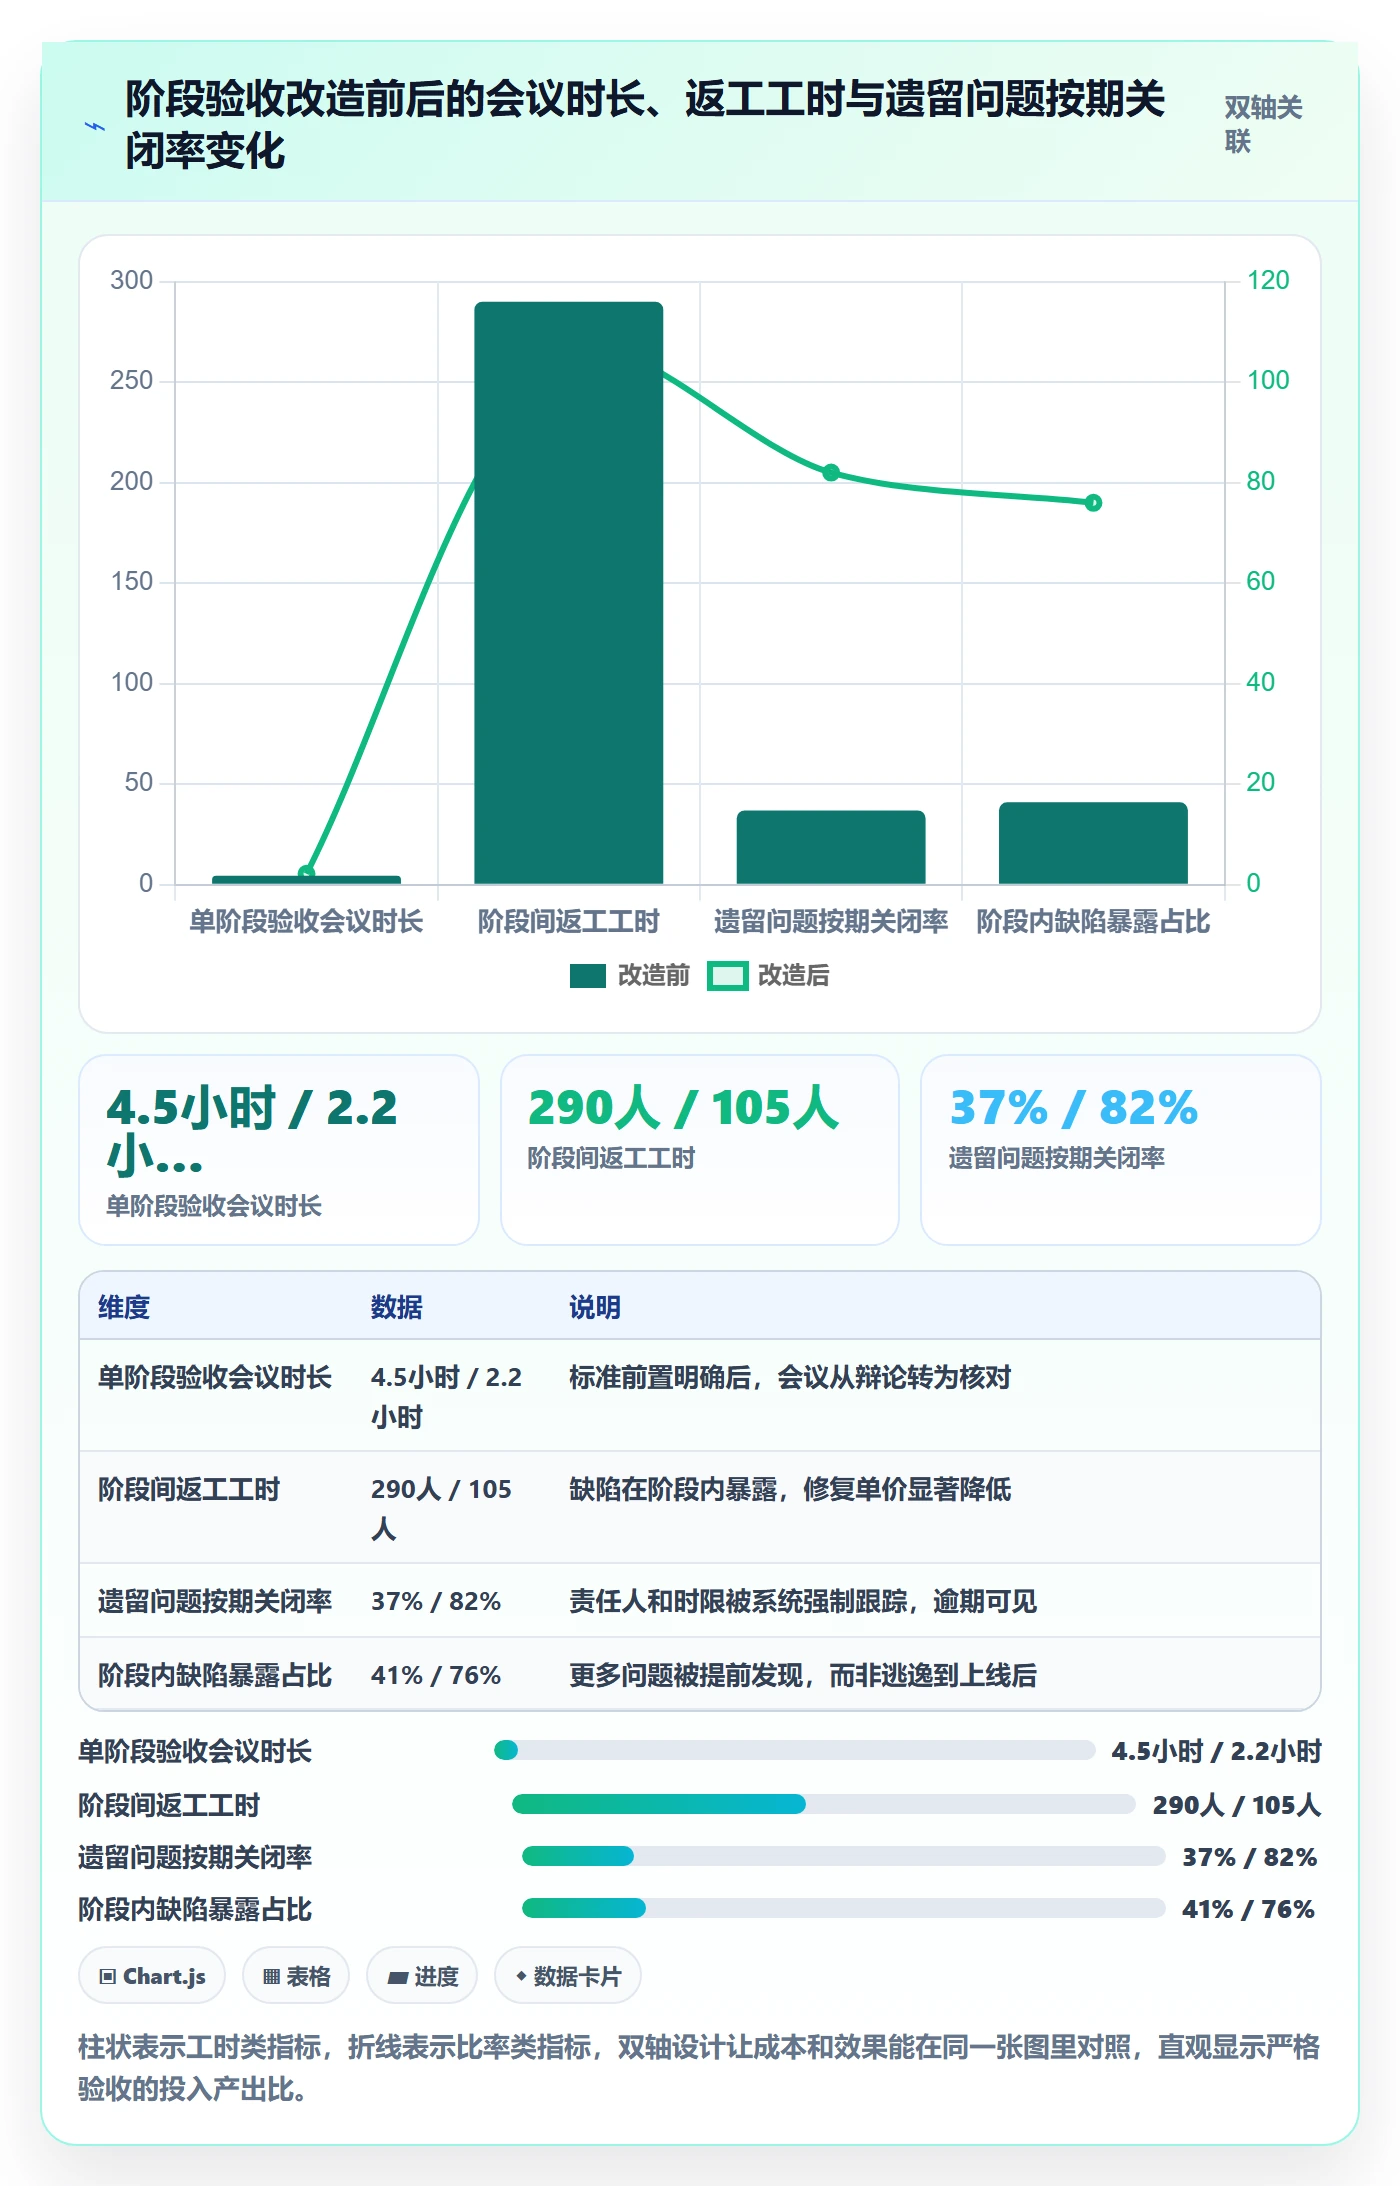Click the note 标准前置明确后，会议从辩论转为核对
1400x2186 pixels.
(790, 1377)
